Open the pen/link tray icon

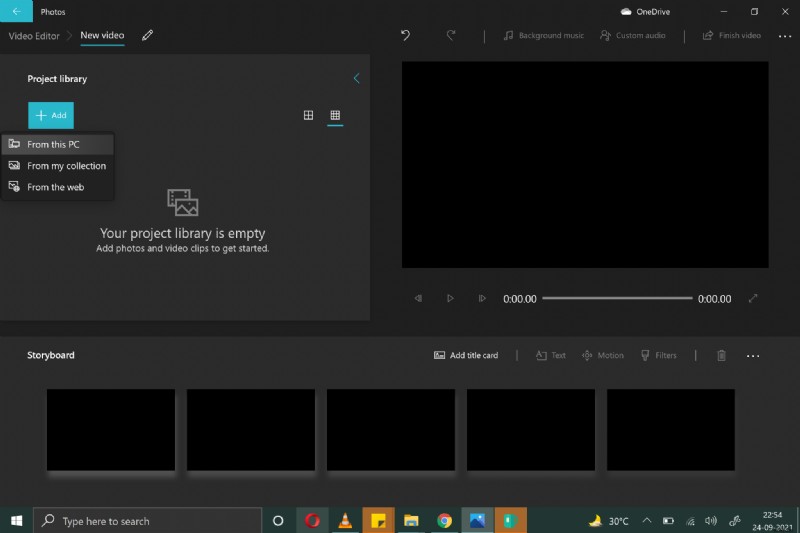735,521
